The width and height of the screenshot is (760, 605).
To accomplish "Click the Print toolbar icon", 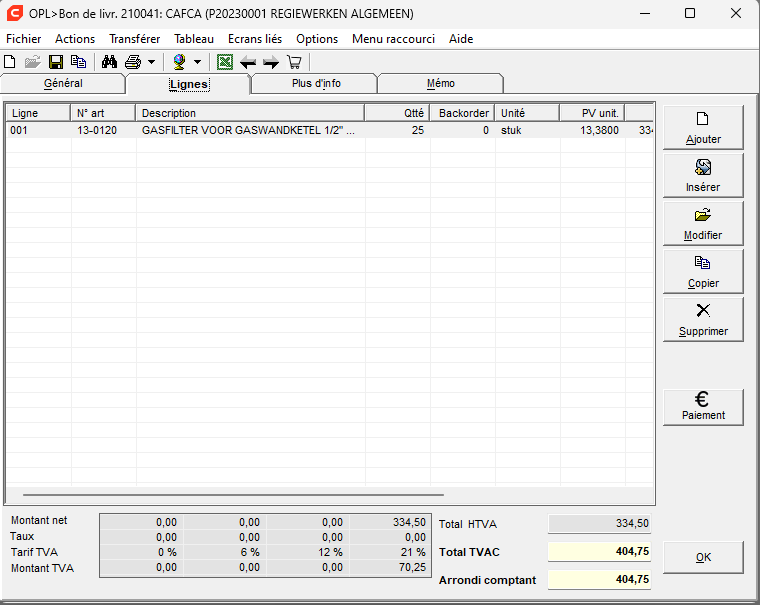I will tap(133, 62).
